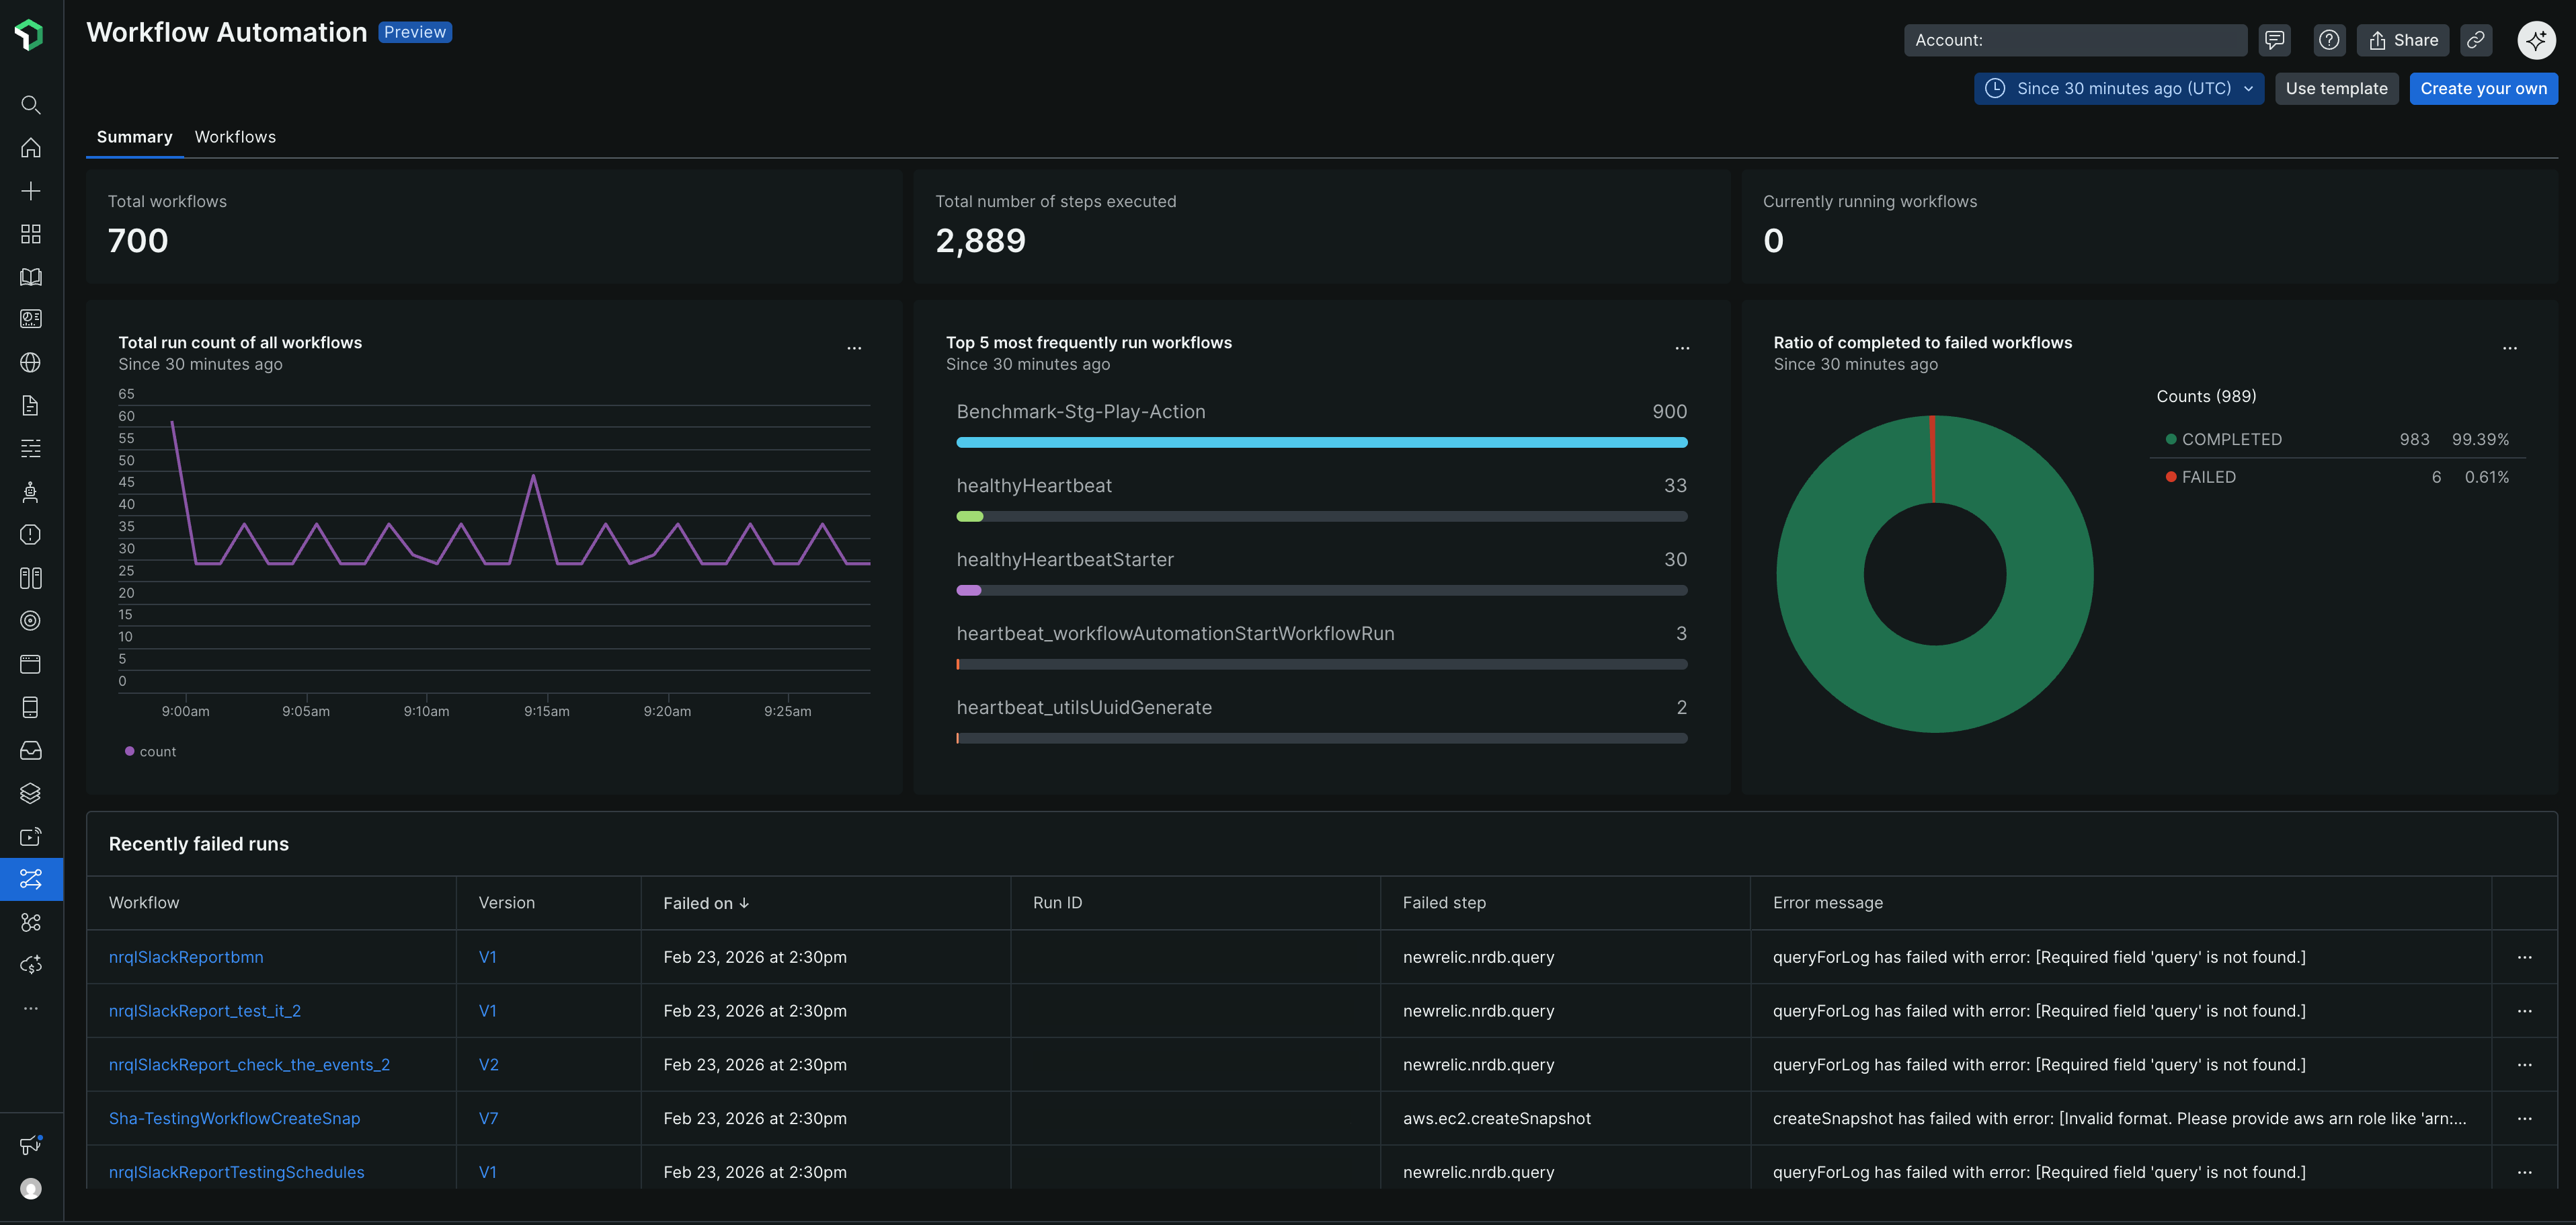Open help via the question mark icon
Screen dimensions: 2576x1225
(x=2328, y=40)
